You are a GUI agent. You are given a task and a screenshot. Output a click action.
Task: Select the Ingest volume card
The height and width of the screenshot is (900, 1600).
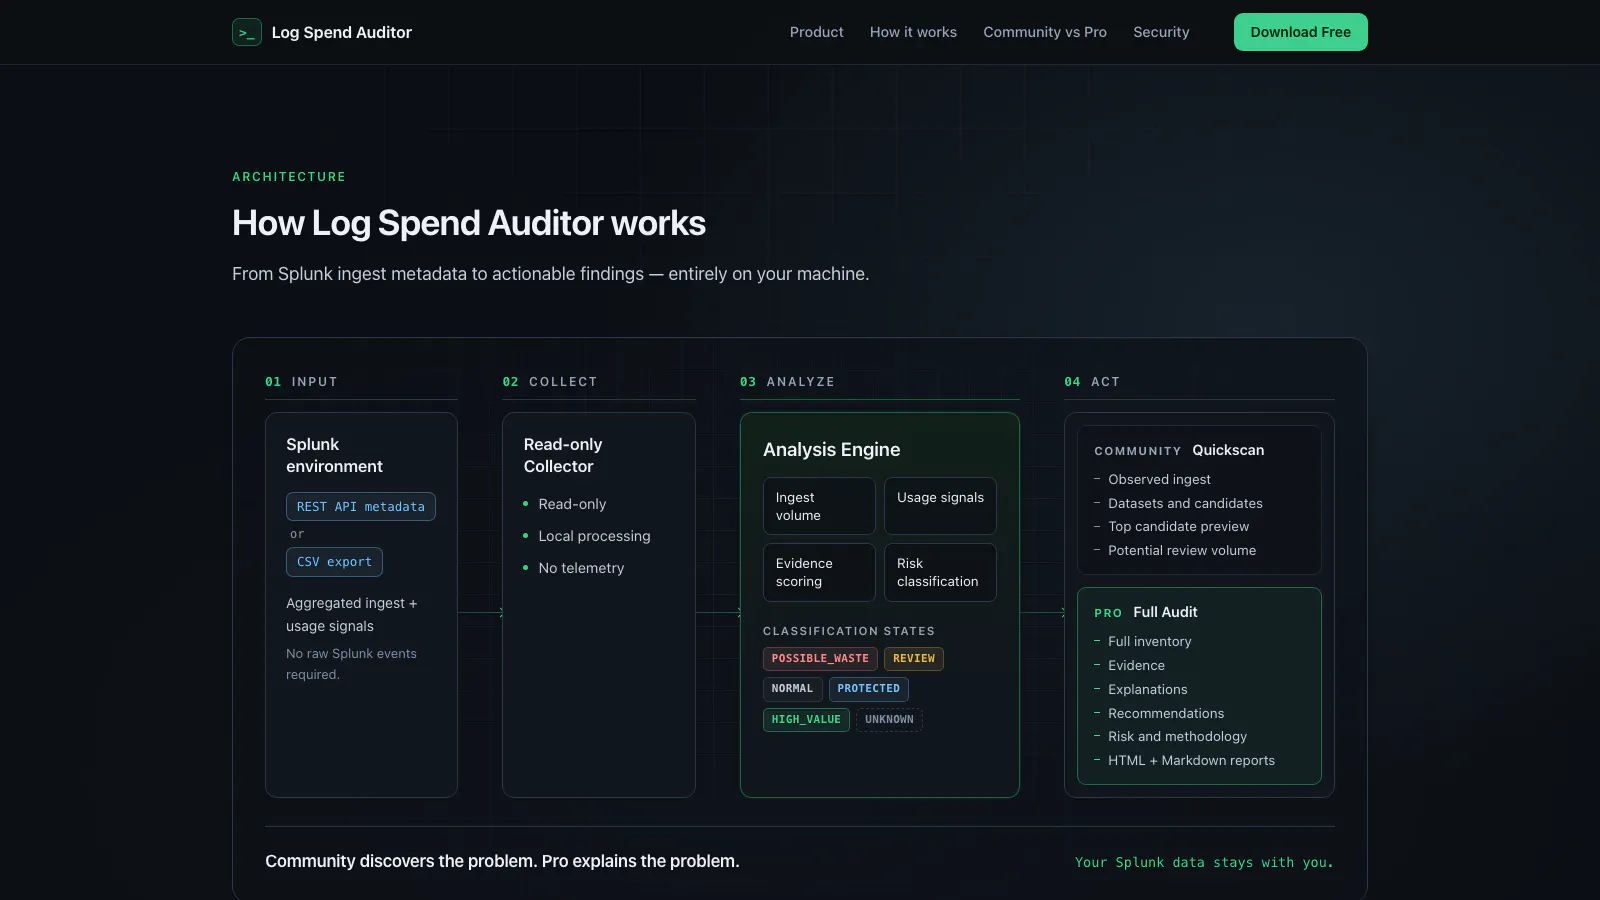819,506
